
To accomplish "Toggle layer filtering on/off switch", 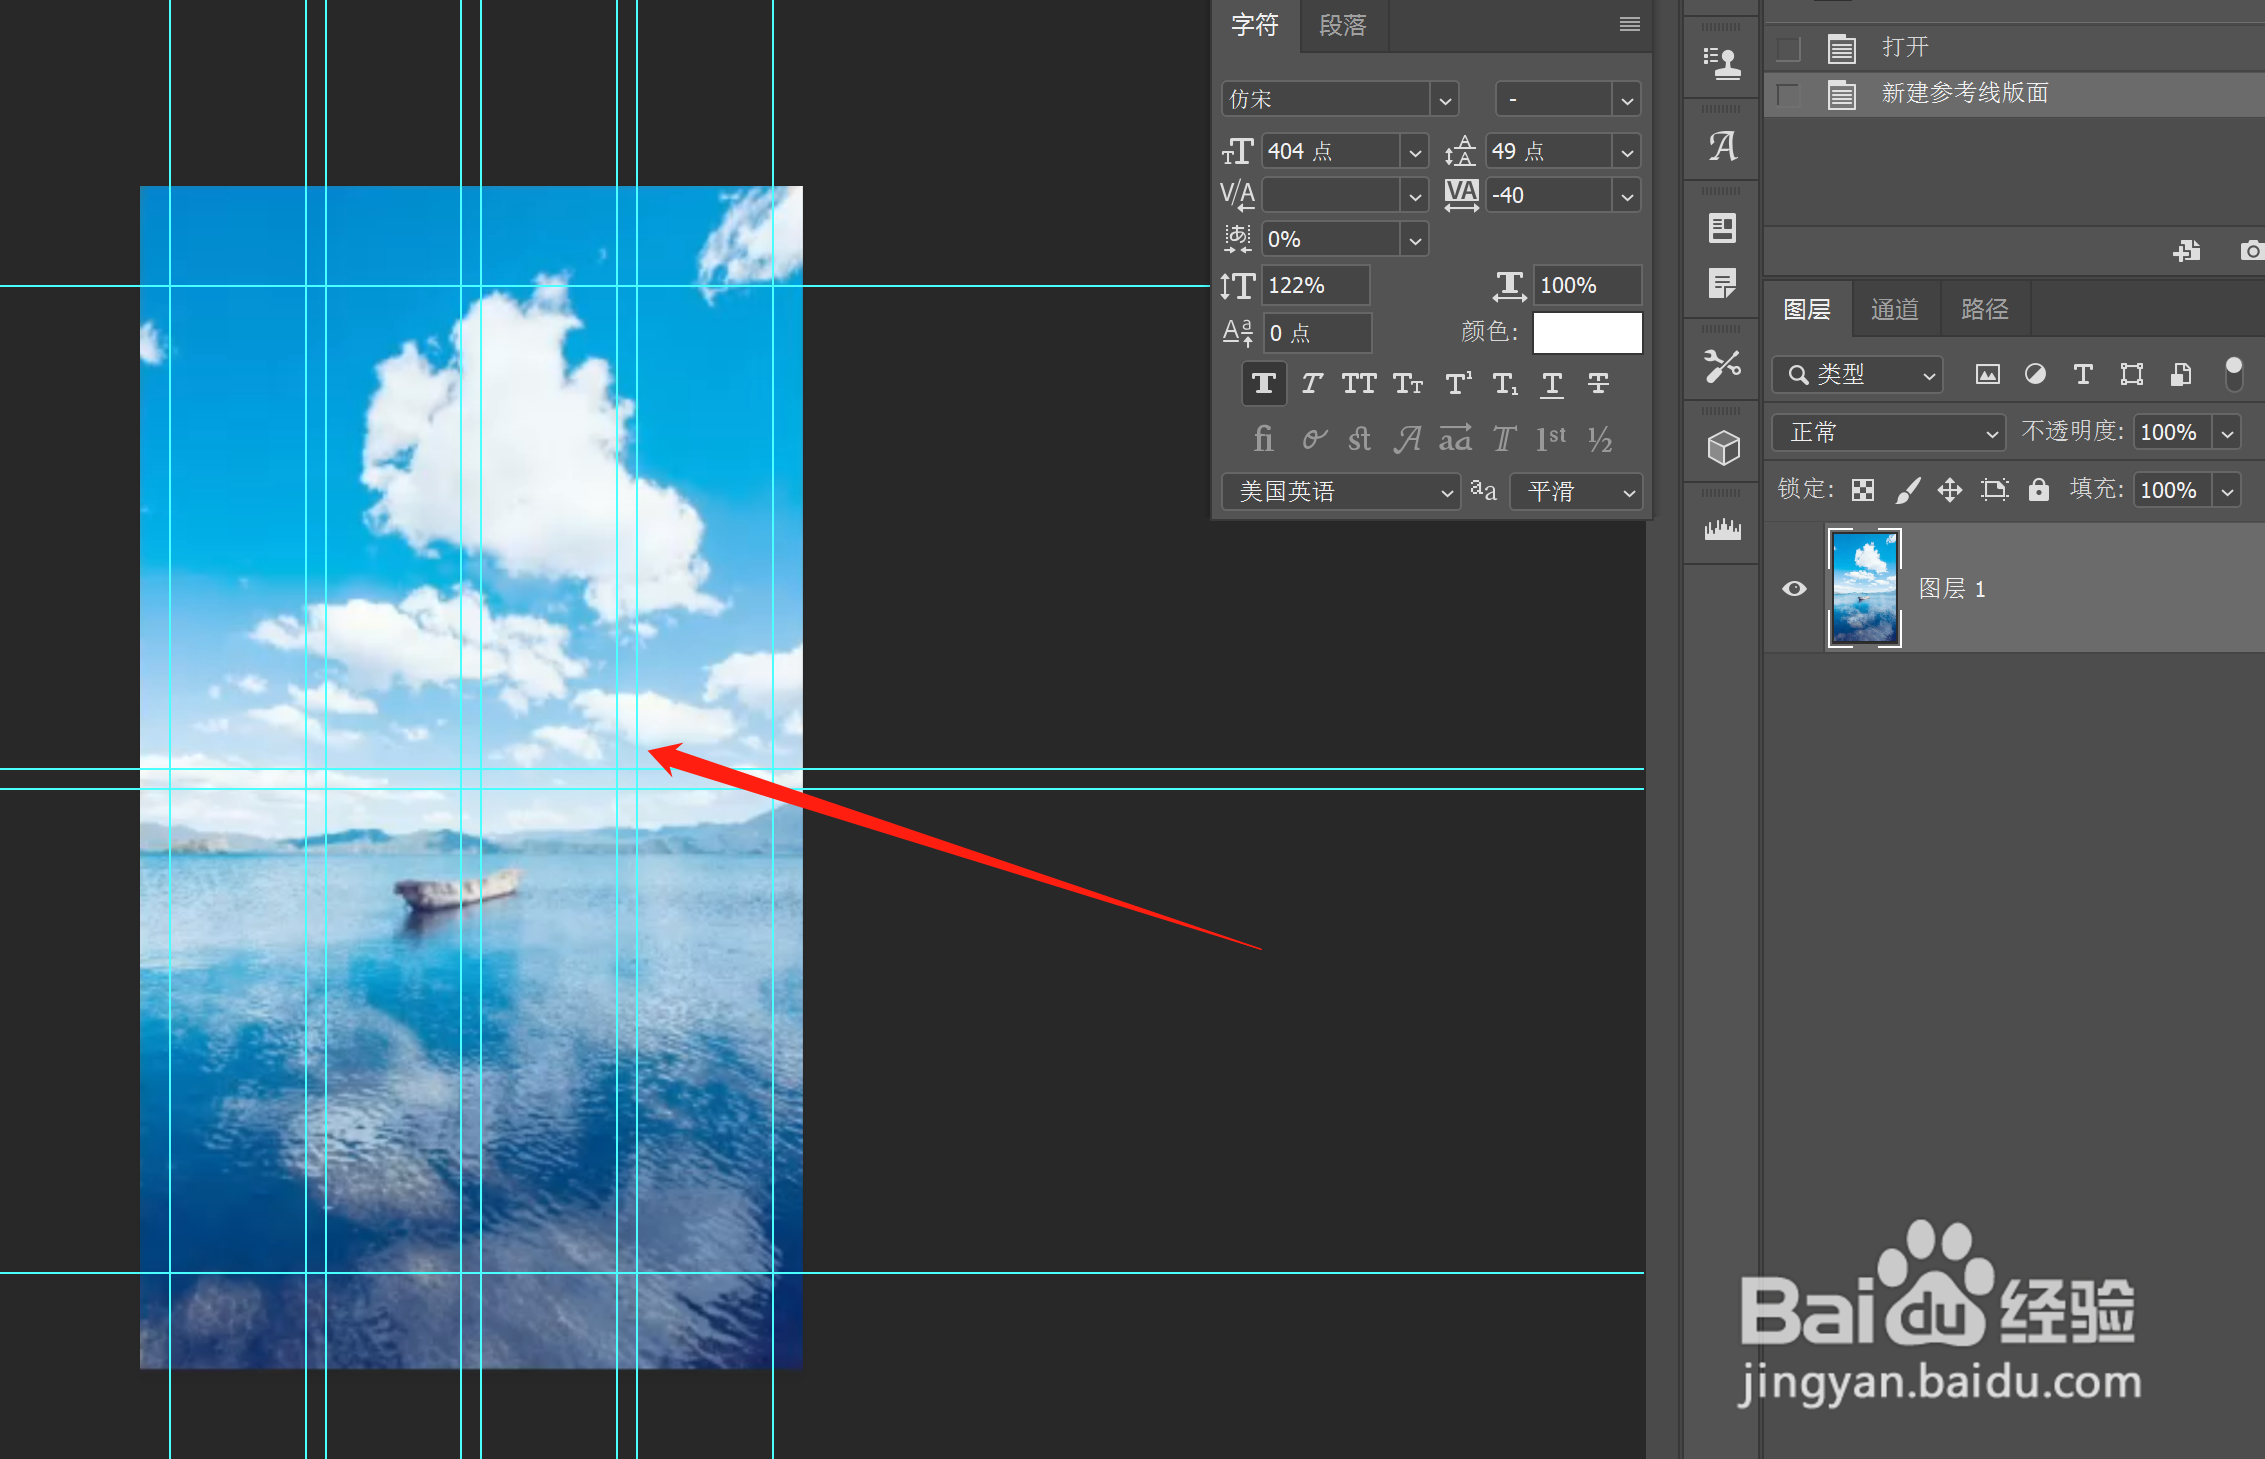I will point(2233,374).
